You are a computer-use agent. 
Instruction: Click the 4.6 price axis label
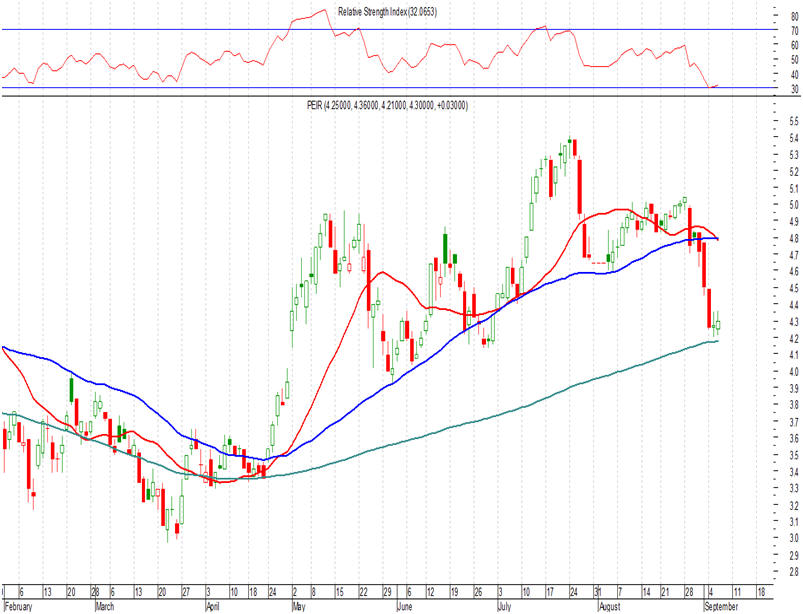[x=794, y=271]
